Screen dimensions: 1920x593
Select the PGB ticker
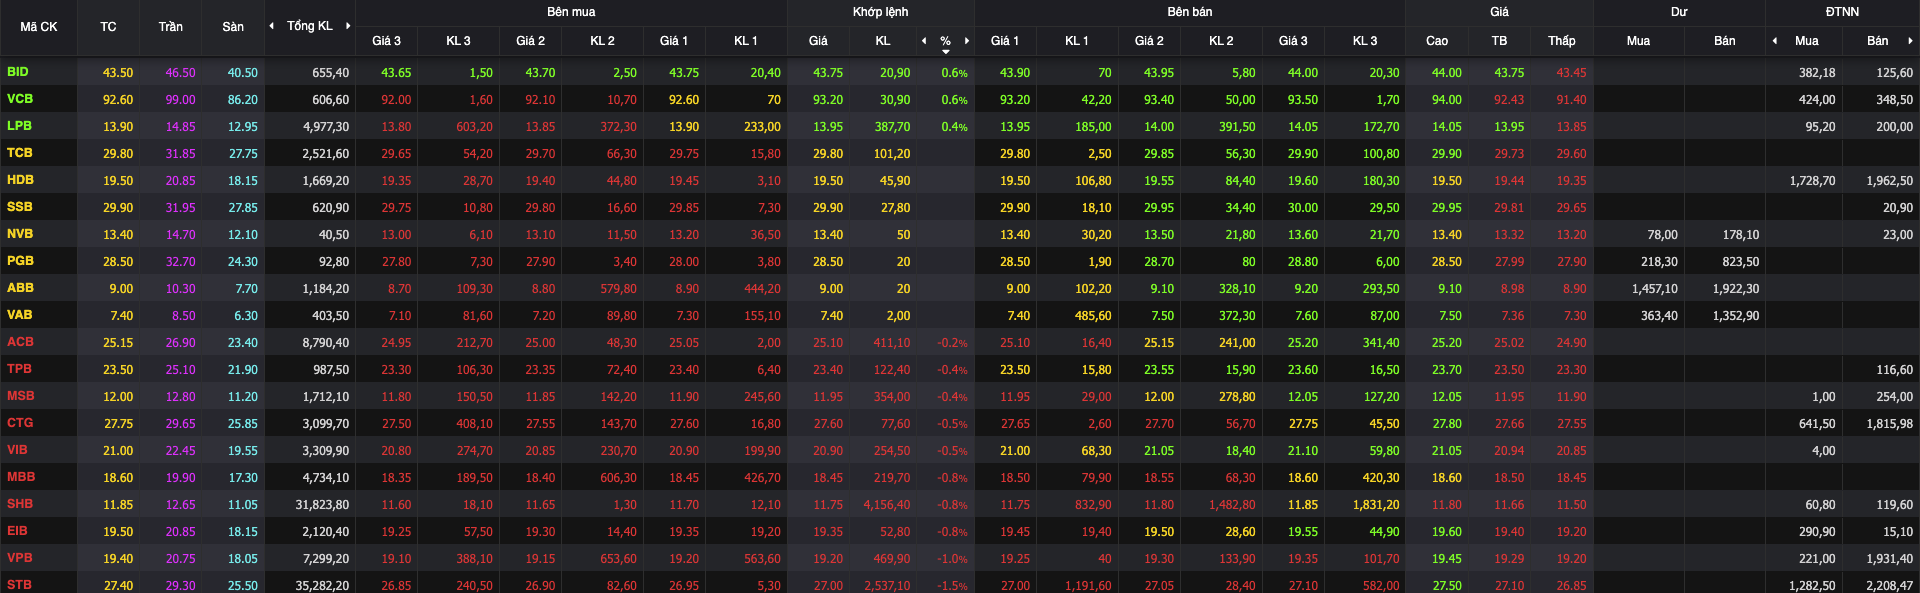click(20, 261)
